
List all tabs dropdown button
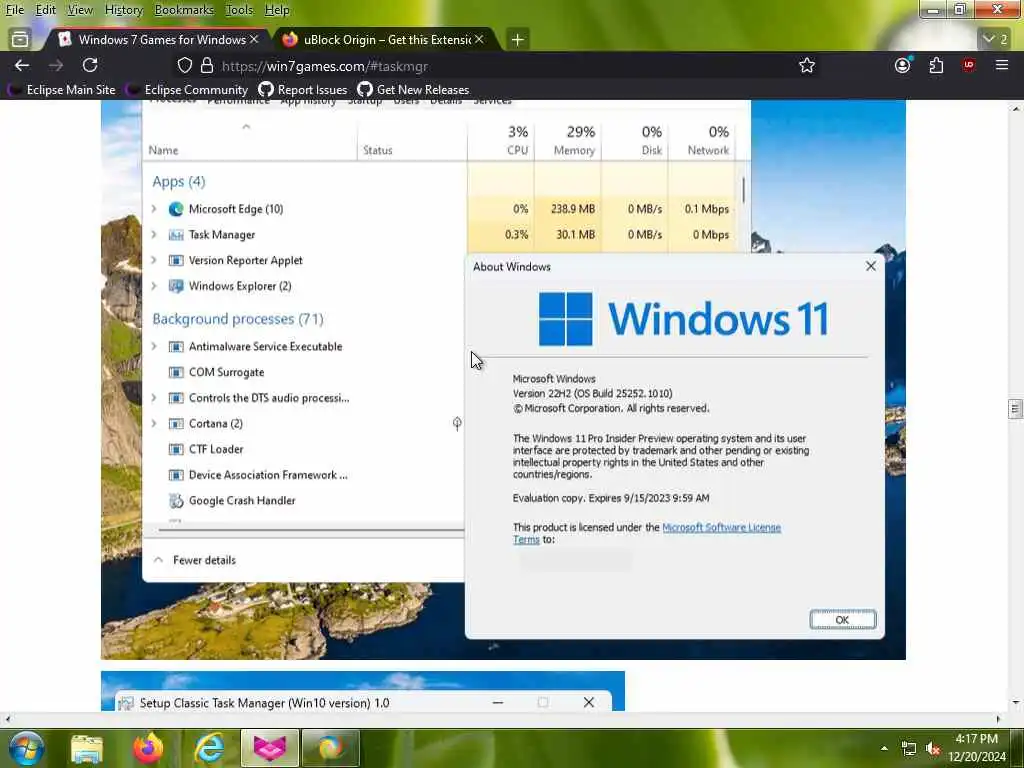(995, 39)
